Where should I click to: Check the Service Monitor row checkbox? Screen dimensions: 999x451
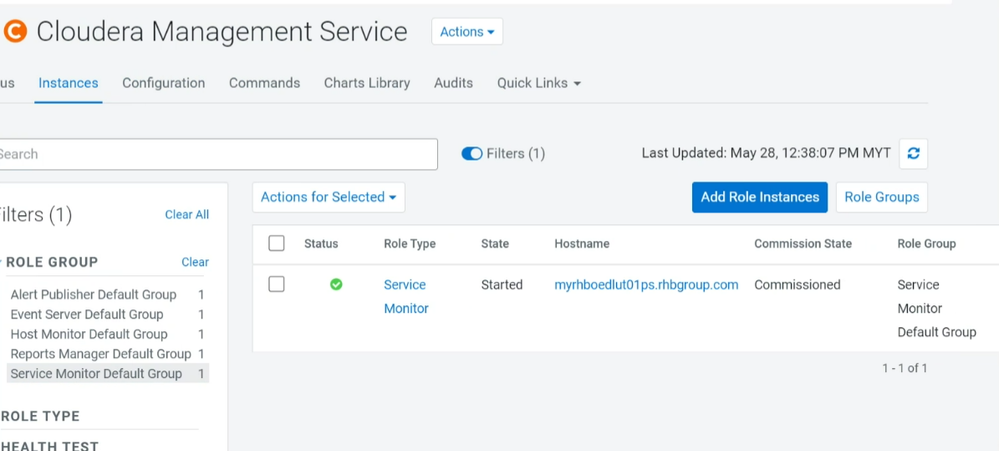pos(277,284)
